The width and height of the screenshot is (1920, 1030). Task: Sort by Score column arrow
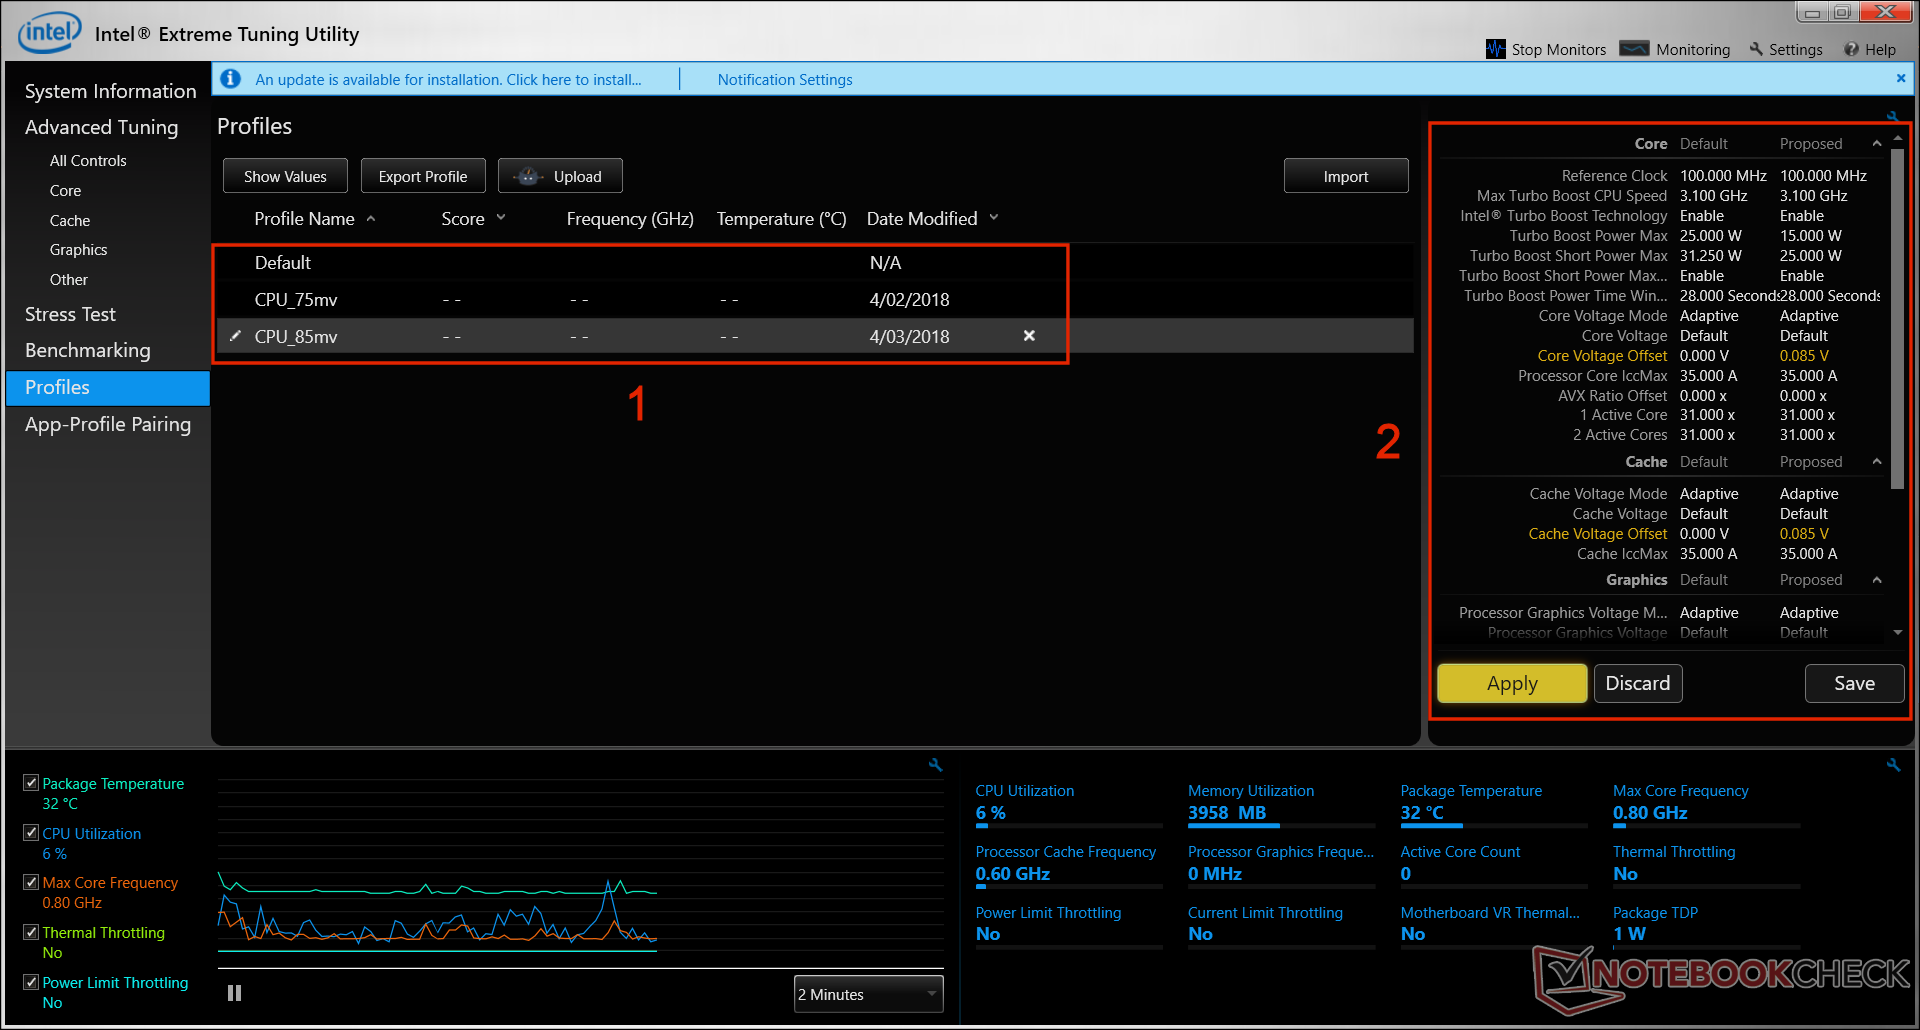[501, 218]
